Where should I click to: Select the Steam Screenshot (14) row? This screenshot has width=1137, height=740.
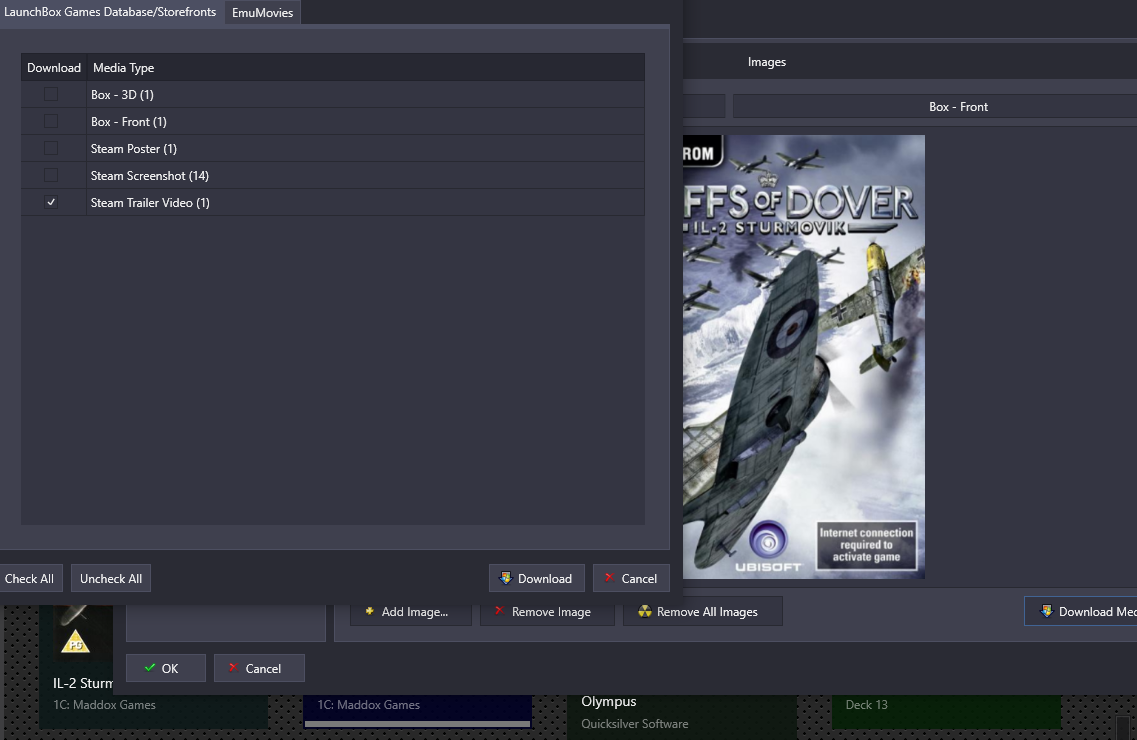(333, 175)
